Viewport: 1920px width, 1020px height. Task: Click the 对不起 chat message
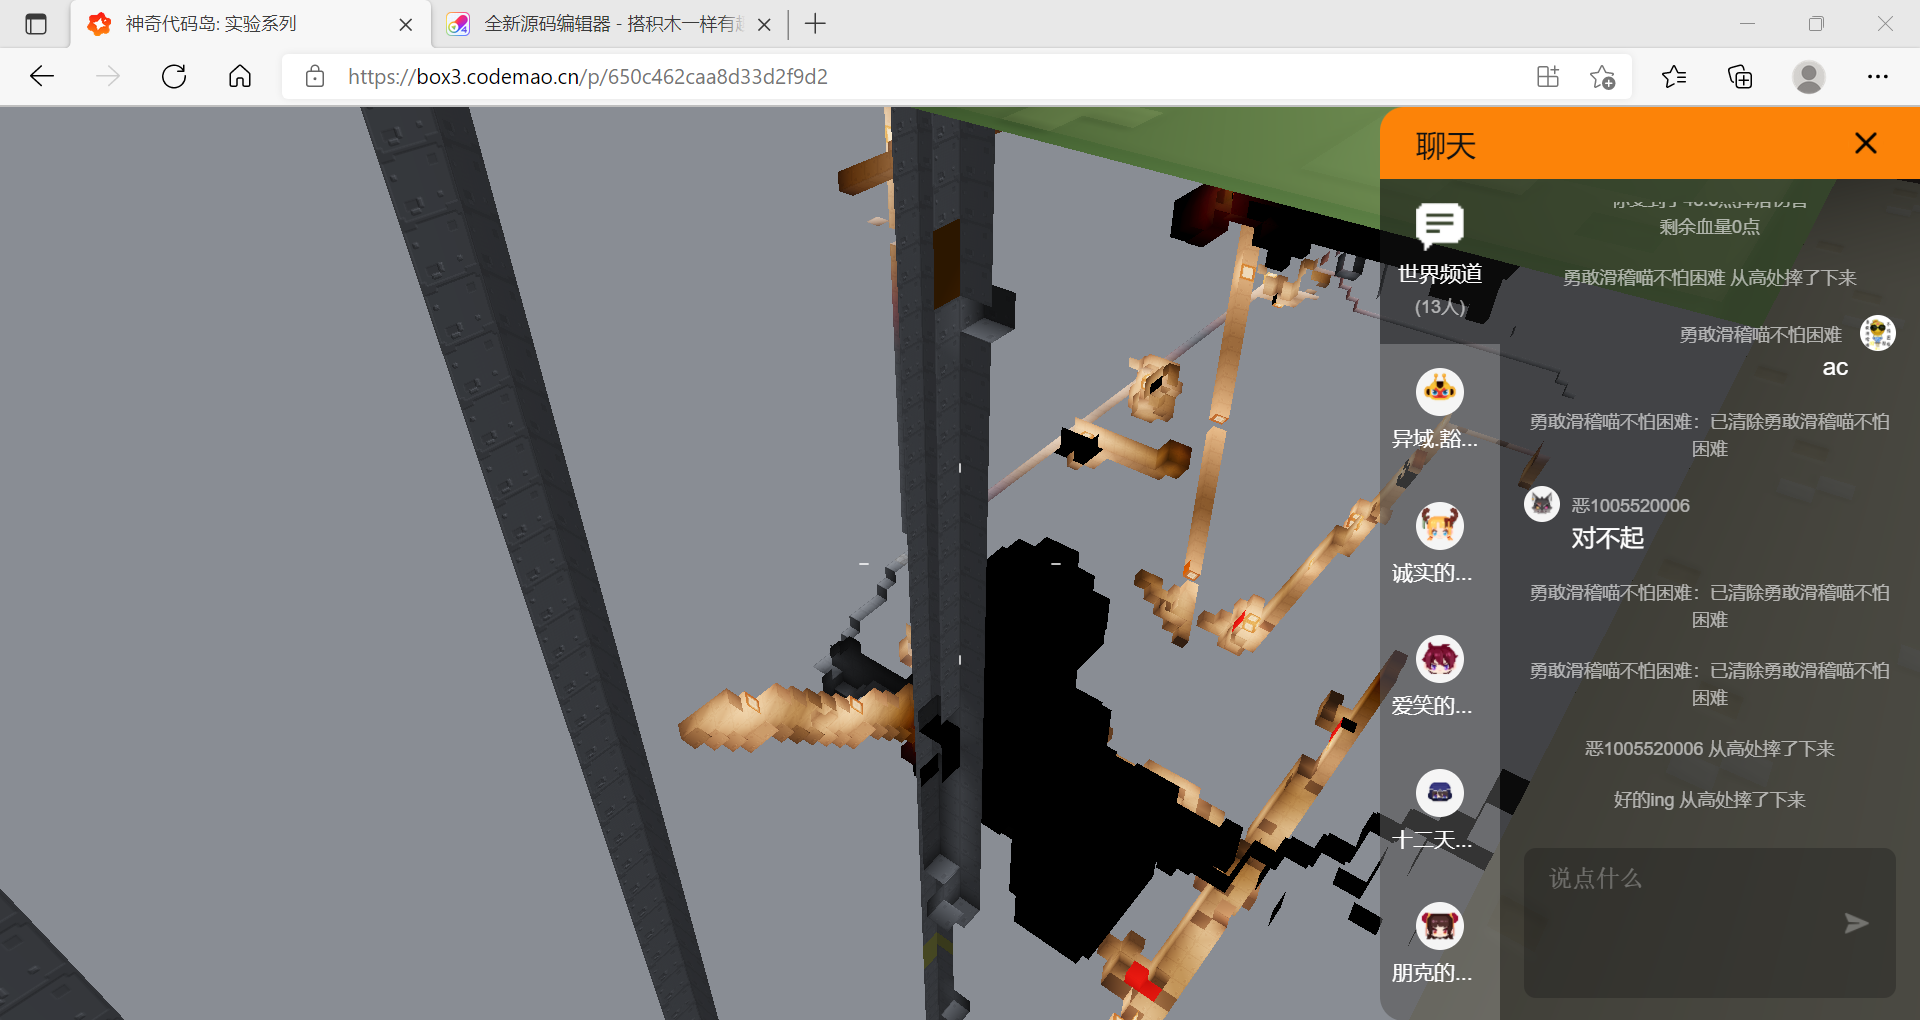[x=1607, y=538]
